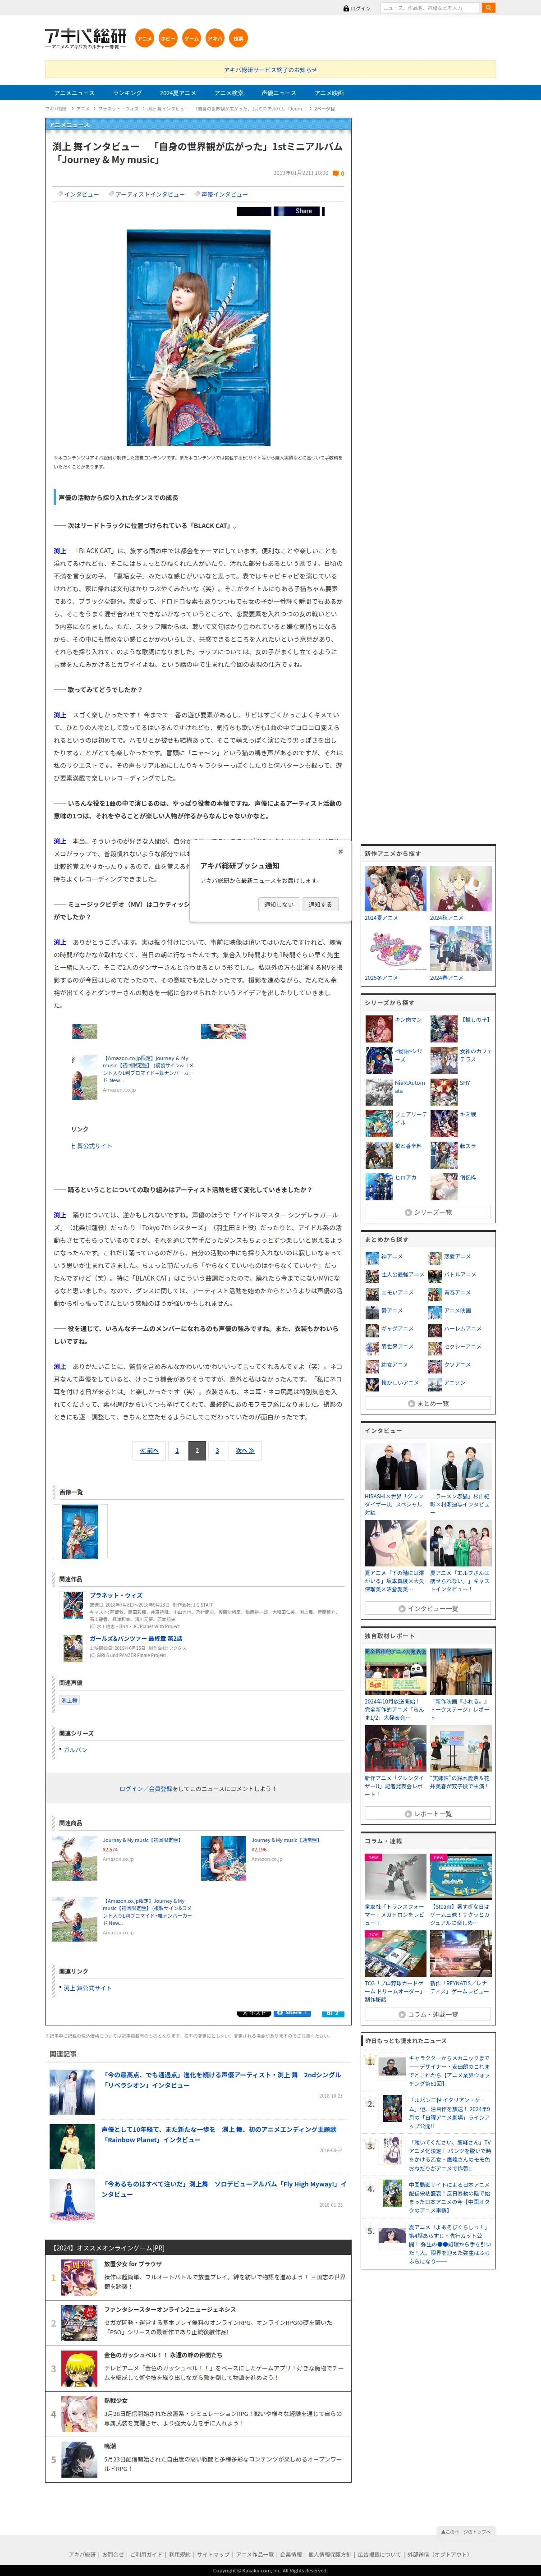This screenshot has height=2576, width=541.
Task: Click the シリーズ一覧 button
Action: pos(428,1212)
